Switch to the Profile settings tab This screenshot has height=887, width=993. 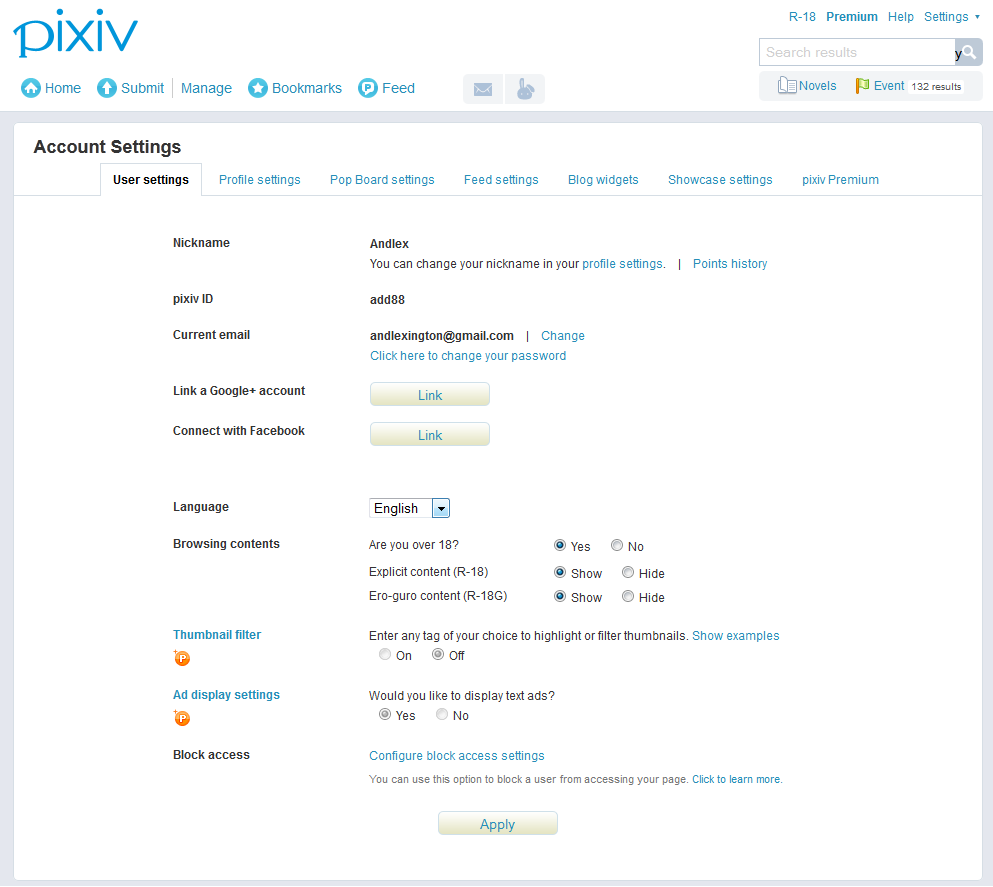259,180
